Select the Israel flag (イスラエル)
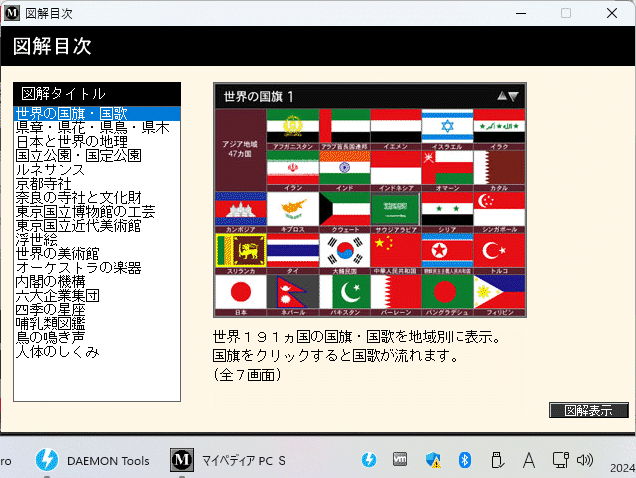Viewport: 636px width, 478px height. 446,125
